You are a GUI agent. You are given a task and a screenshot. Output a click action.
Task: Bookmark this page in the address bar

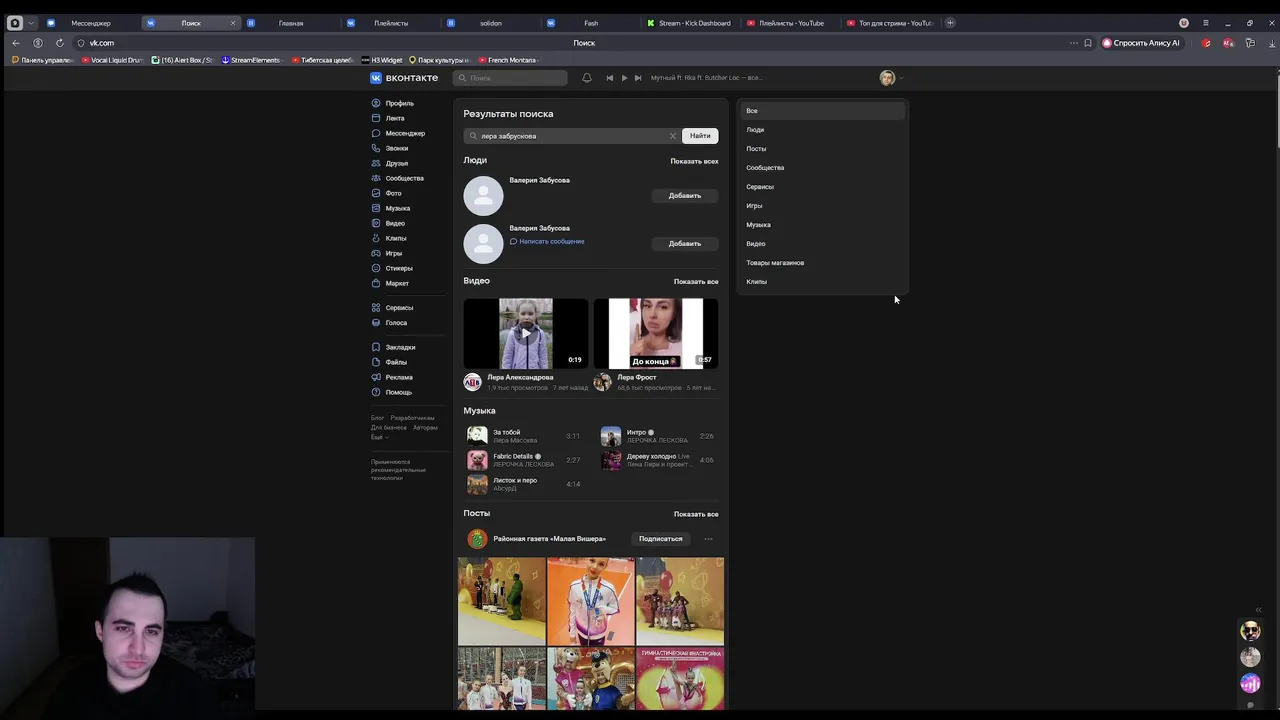tap(1088, 43)
